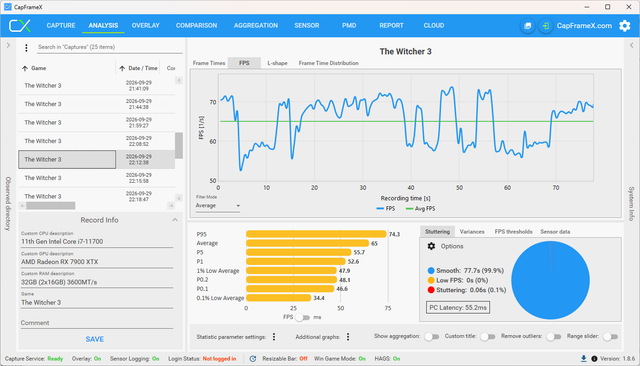Open the settings gear icon
This screenshot has height=366, width=640.
624,26
